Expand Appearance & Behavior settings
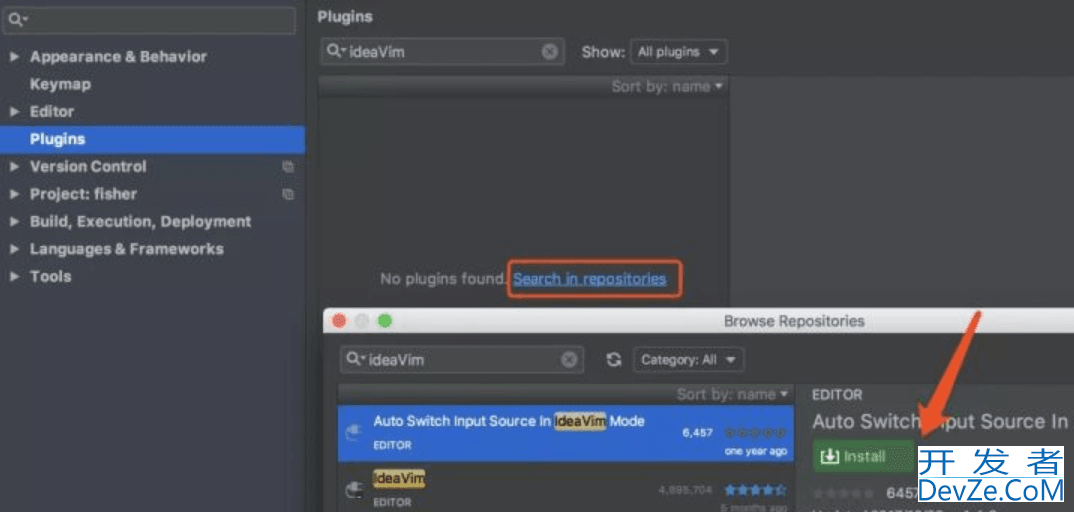The height and width of the screenshot is (512, 1074). click(x=14, y=57)
